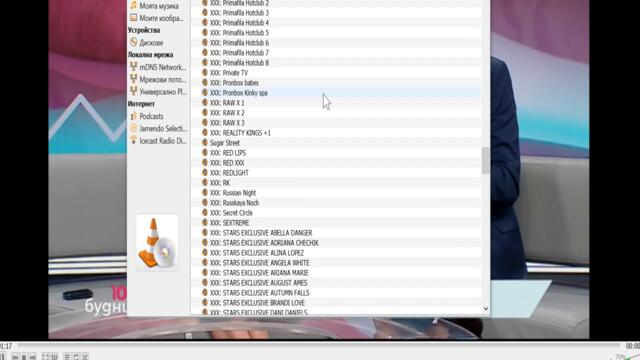Image resolution: width=640 pixels, height=360 pixels.
Task: Select playlist entry RAW X 1
Action: point(336,103)
